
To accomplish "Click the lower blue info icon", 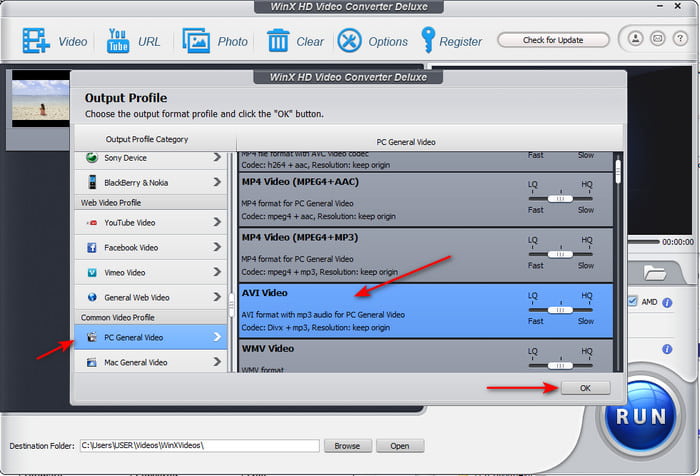I will coord(667,349).
